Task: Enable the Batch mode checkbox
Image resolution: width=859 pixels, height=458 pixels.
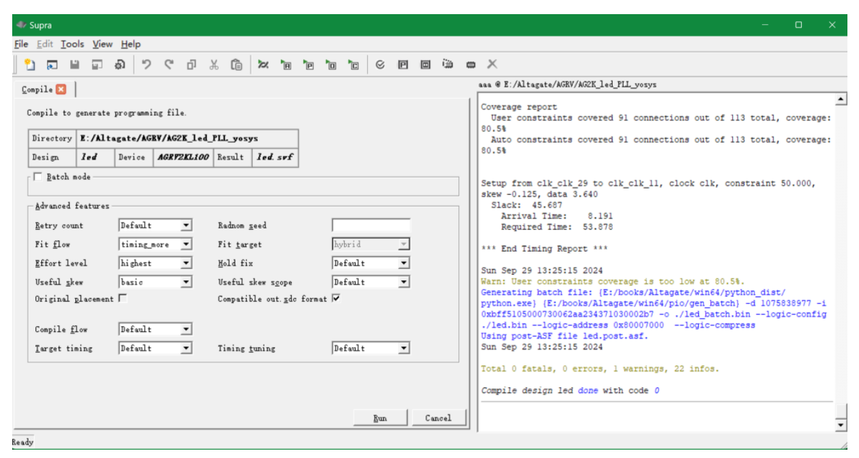Action: (38, 176)
